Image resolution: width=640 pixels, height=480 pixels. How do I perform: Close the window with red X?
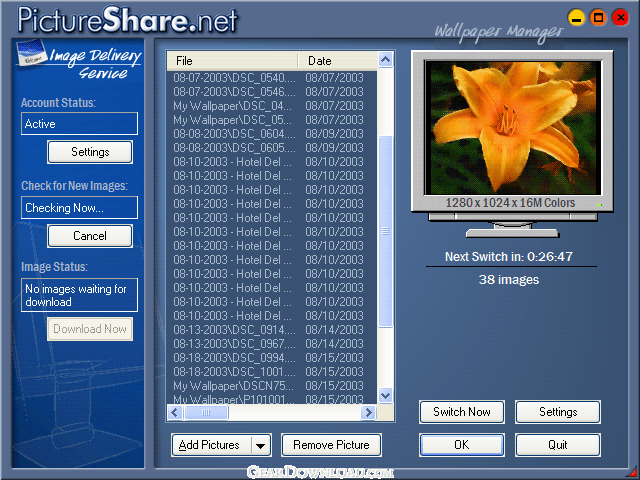click(620, 18)
